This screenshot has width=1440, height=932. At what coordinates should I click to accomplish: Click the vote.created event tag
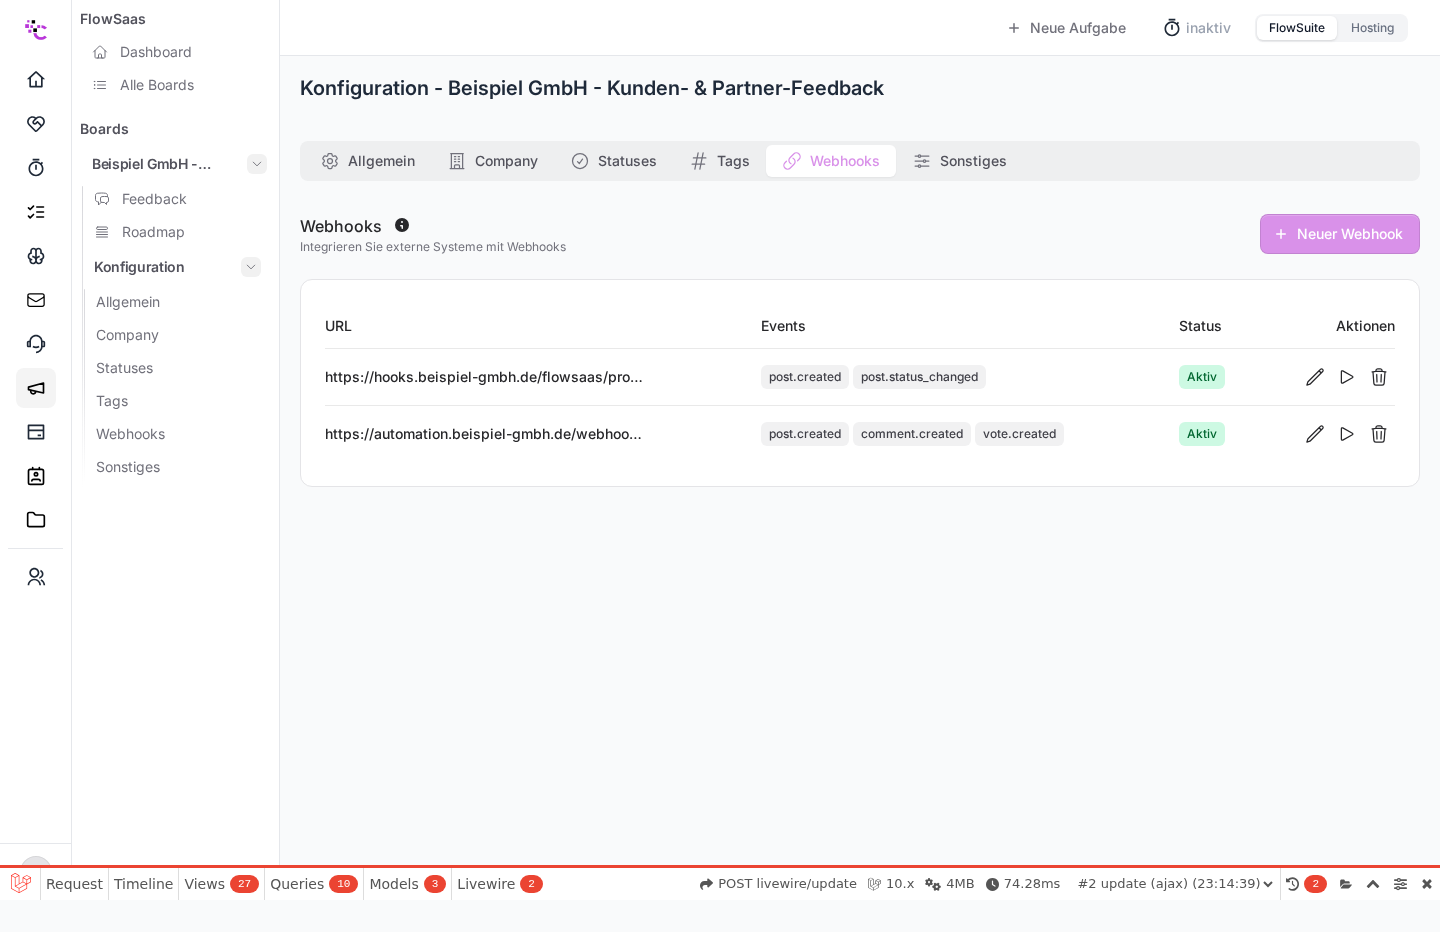tap(1019, 434)
